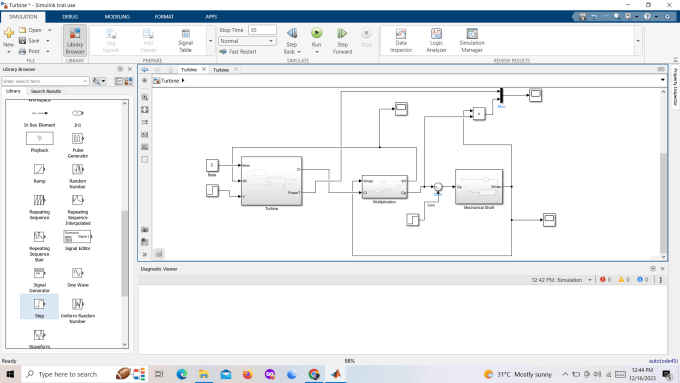Click Fast Restart toggle
This screenshot has height=383, width=680.
238,52
